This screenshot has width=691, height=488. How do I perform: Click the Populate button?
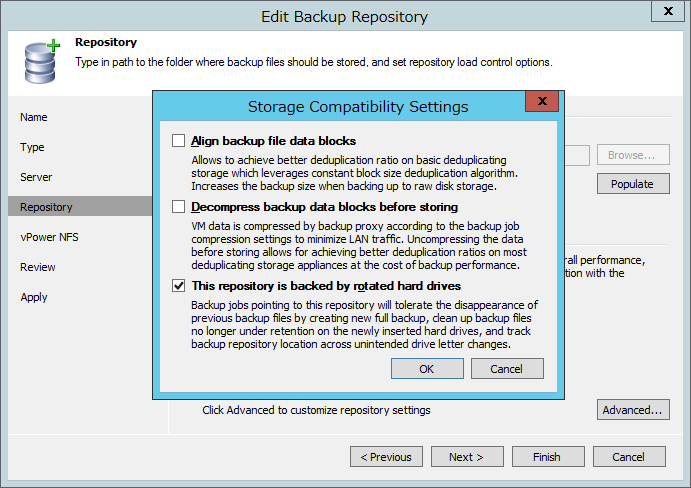633,183
